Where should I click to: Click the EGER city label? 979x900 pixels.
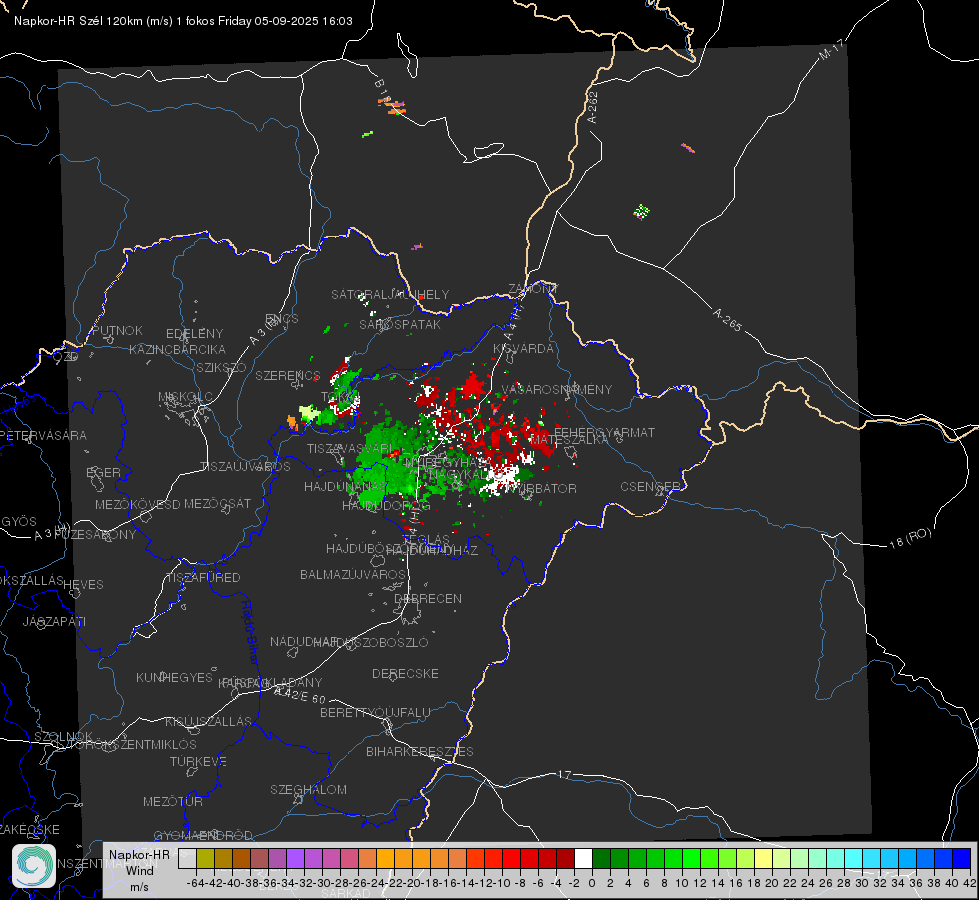[104, 473]
